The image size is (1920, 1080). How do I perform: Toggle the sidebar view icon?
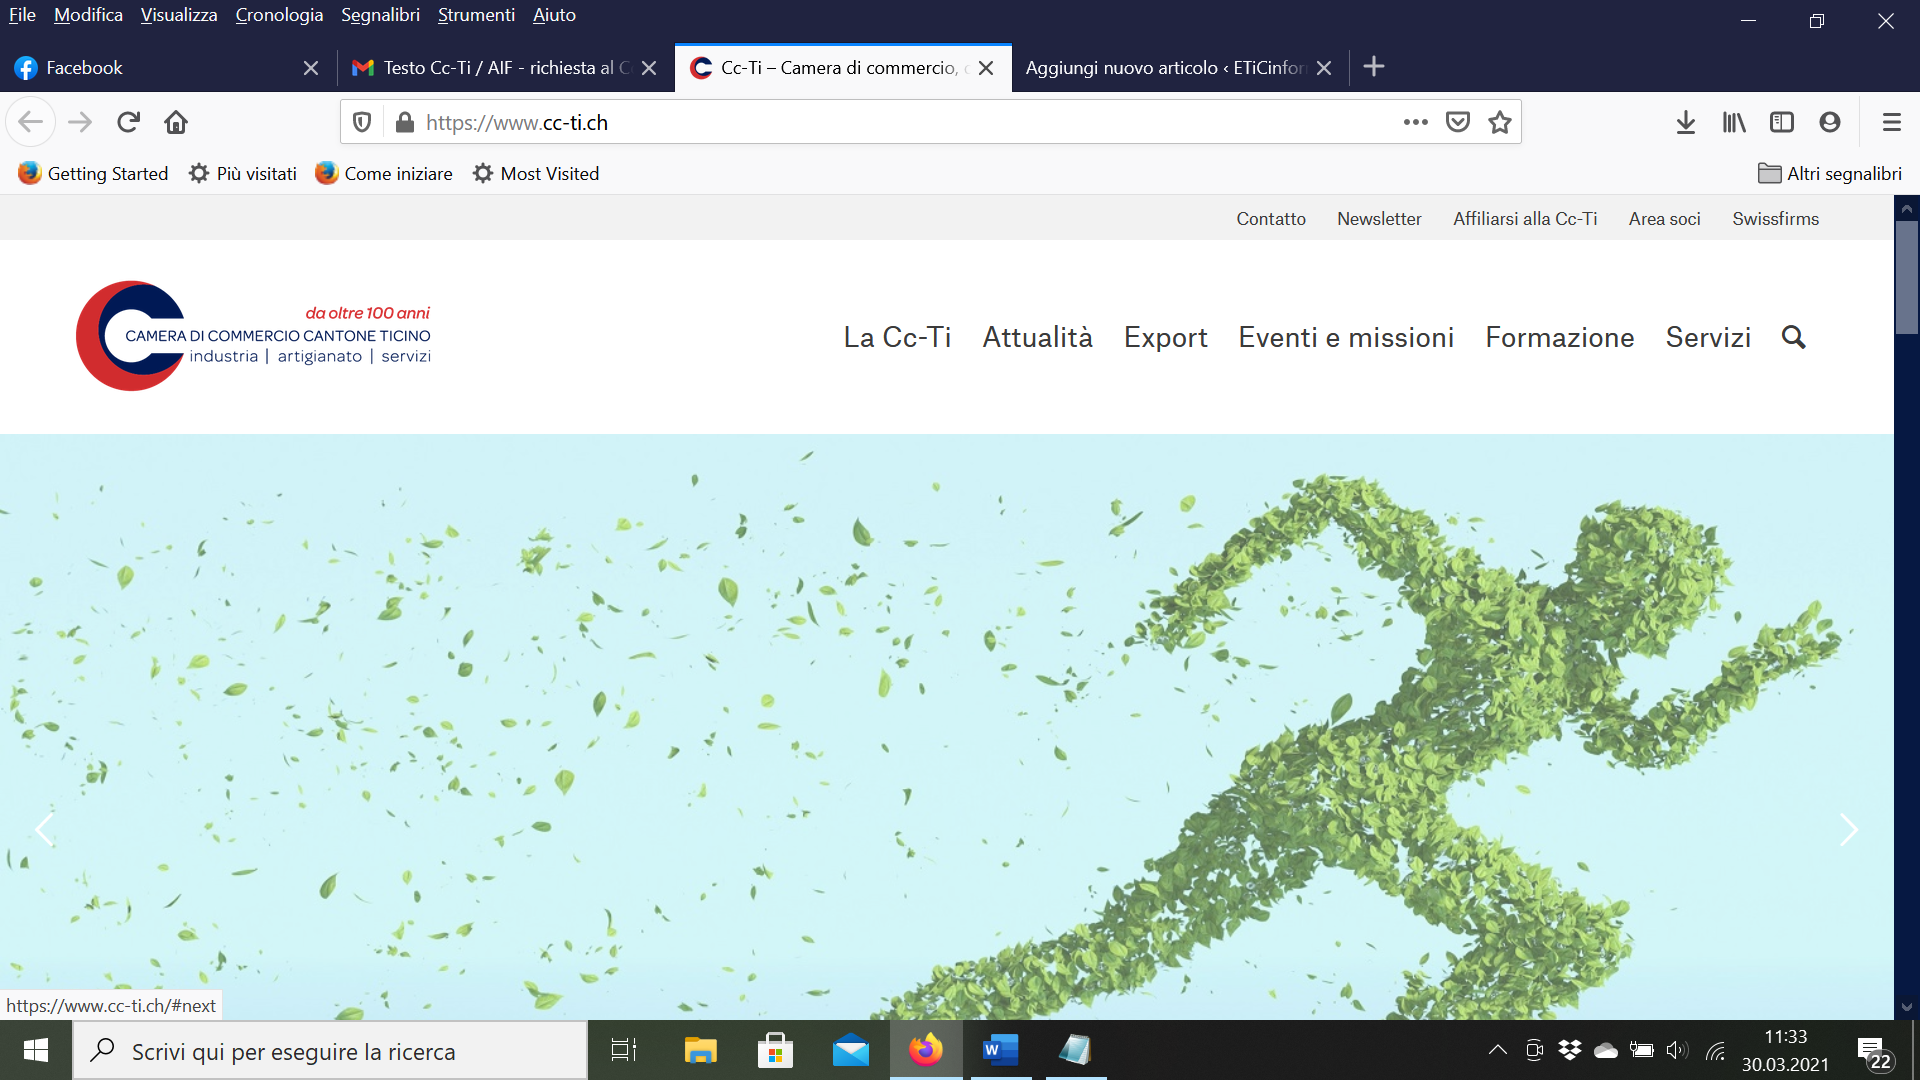[x=1782, y=122]
